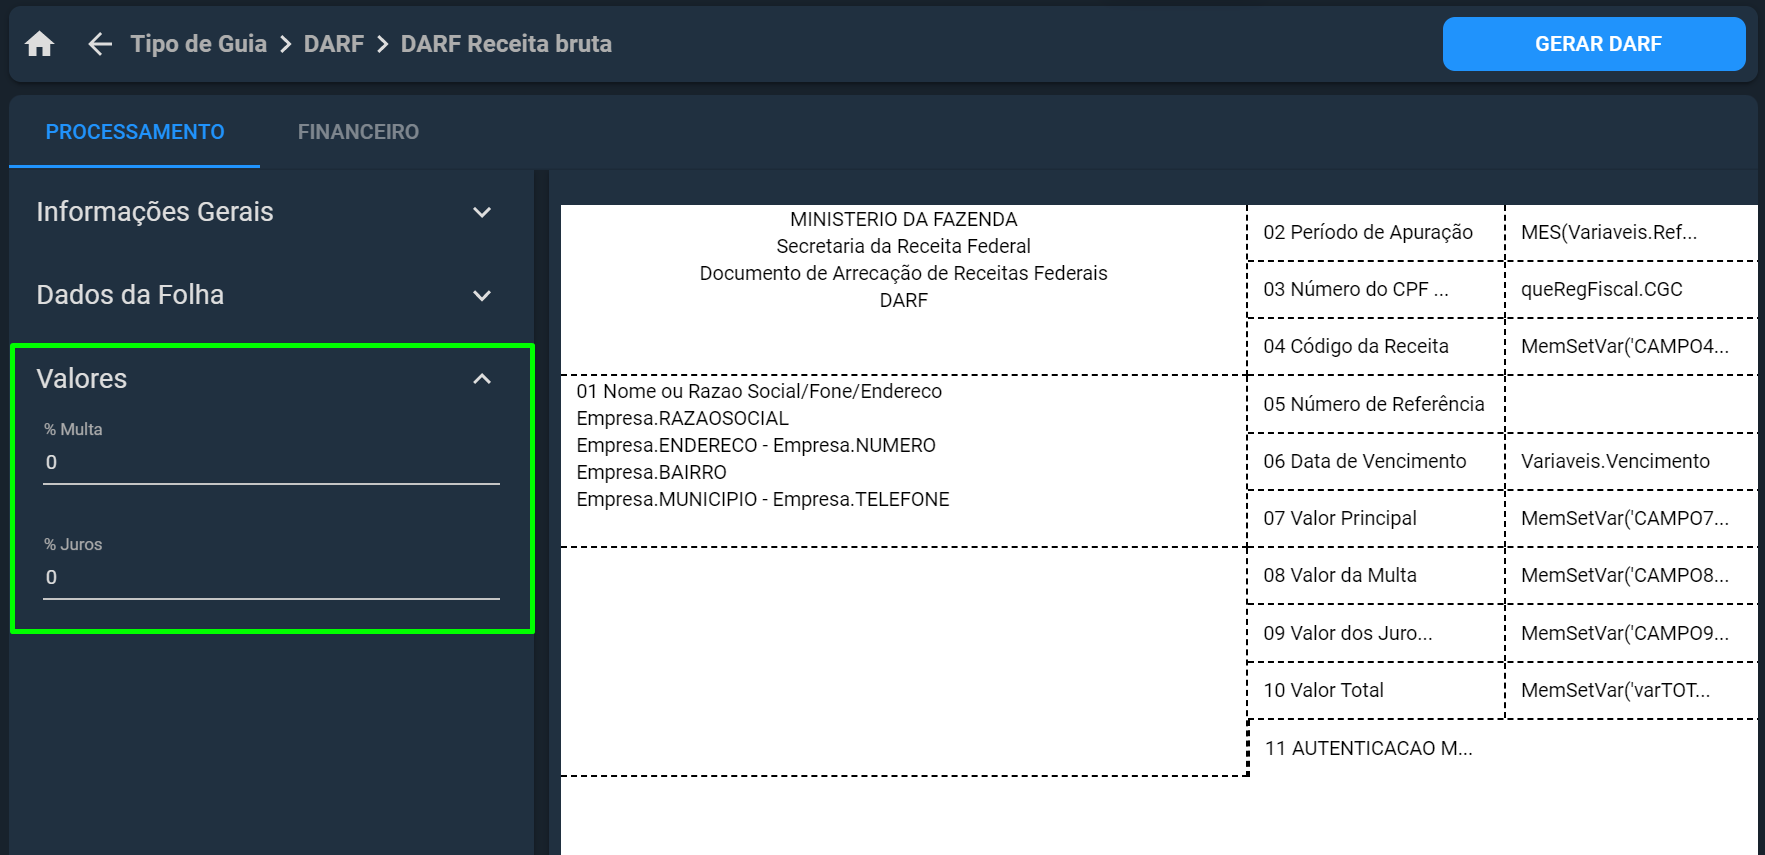
Task: Click Variaveis.Vencimento value cell
Action: pyautogui.click(x=1632, y=462)
